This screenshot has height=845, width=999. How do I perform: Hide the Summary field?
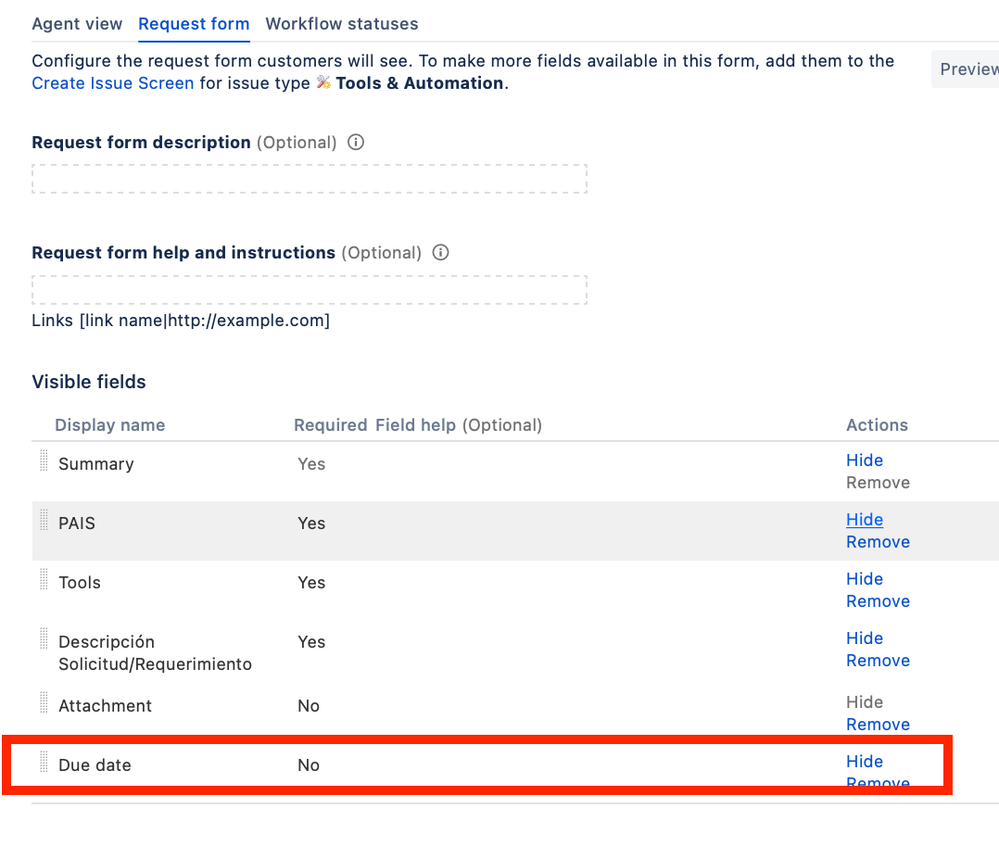coord(864,461)
